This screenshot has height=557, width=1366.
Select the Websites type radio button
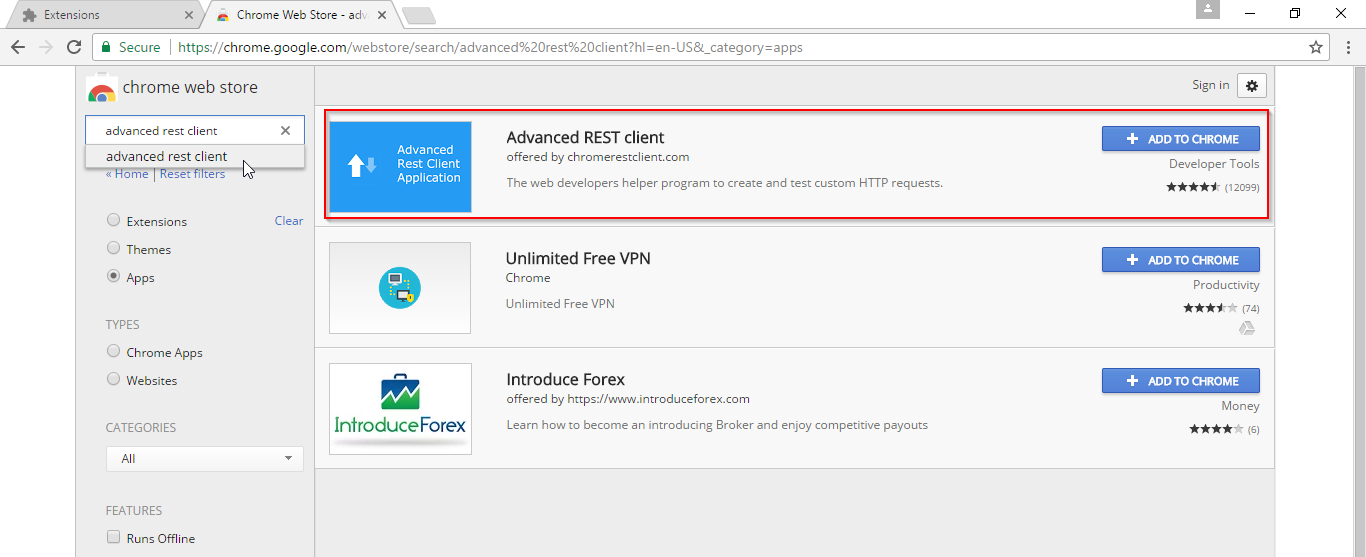pos(114,380)
